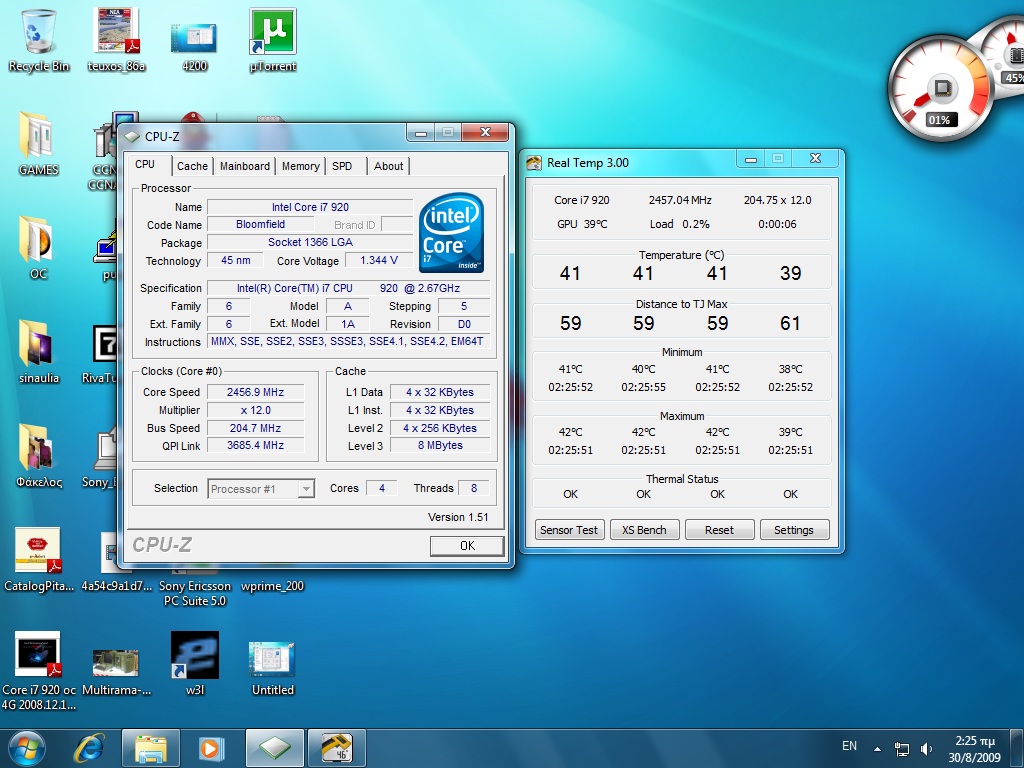Switch to the Mainboard tab in CPU-Z

point(245,167)
